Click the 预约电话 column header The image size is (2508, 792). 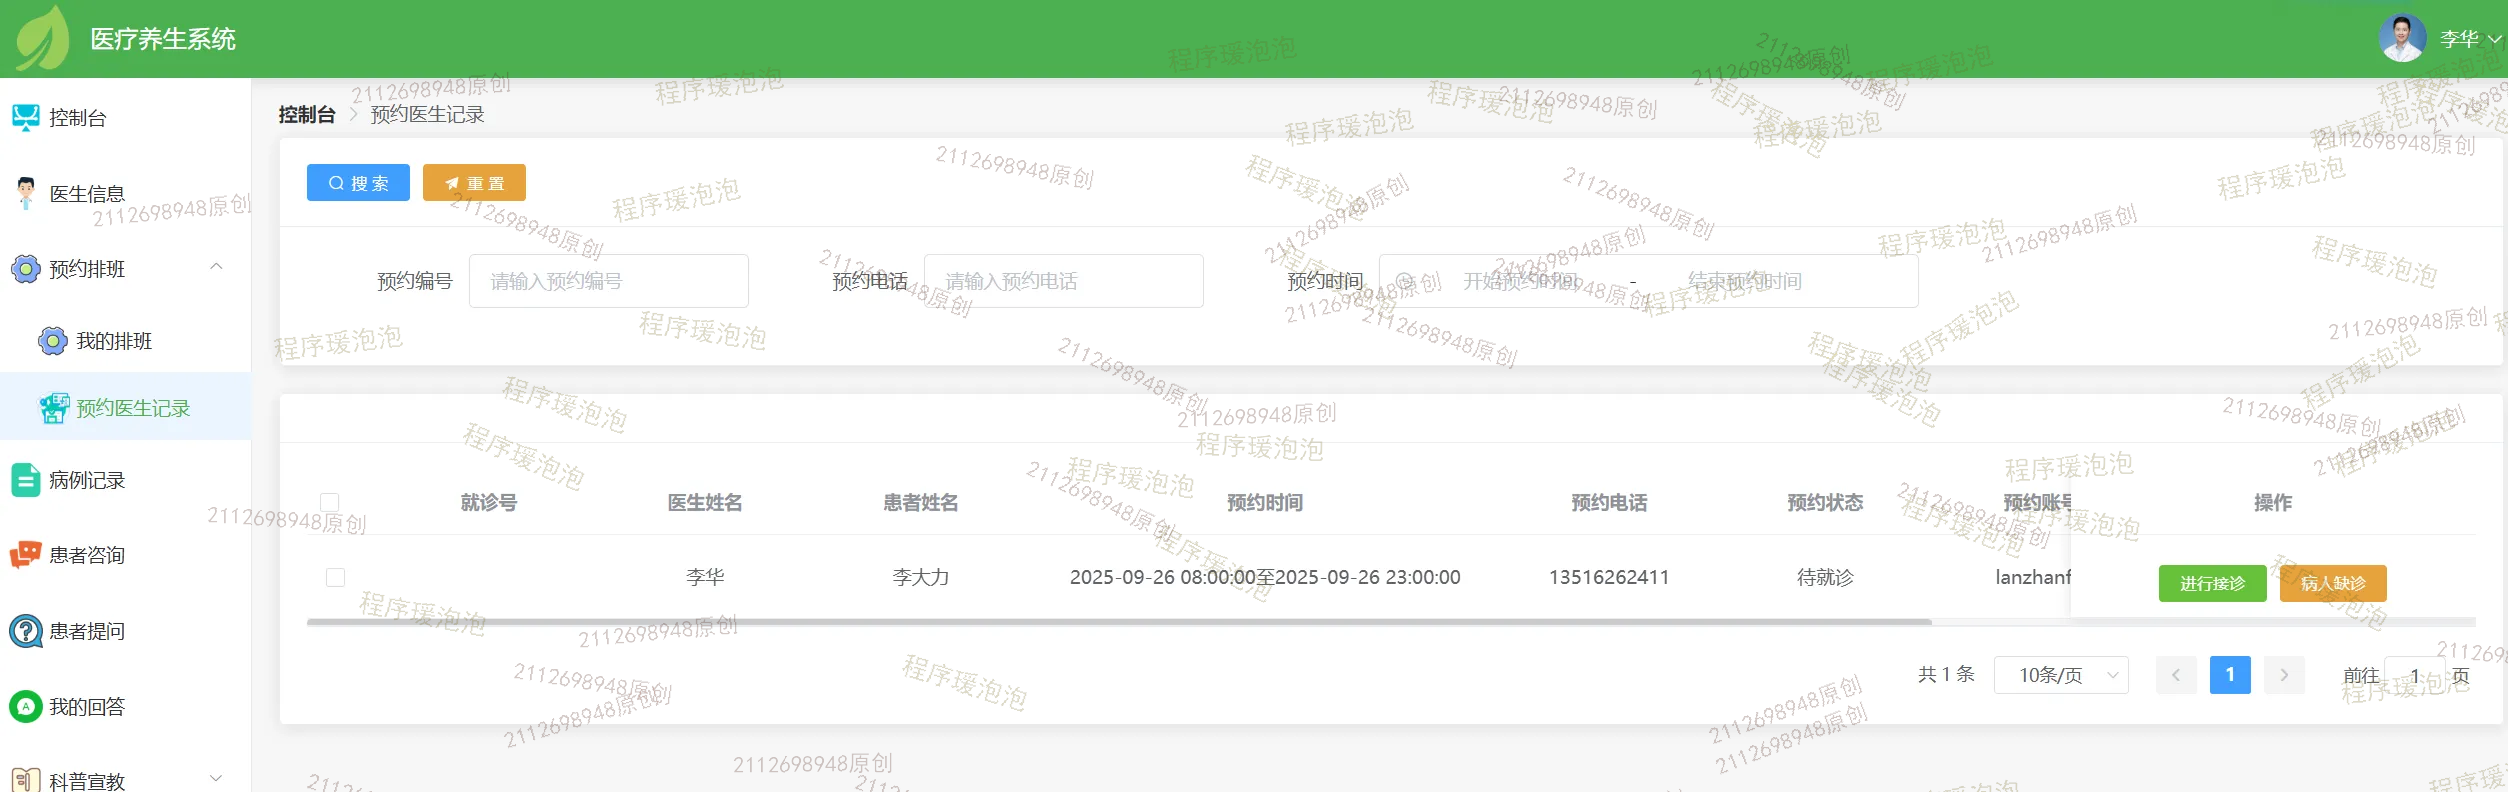click(1609, 502)
